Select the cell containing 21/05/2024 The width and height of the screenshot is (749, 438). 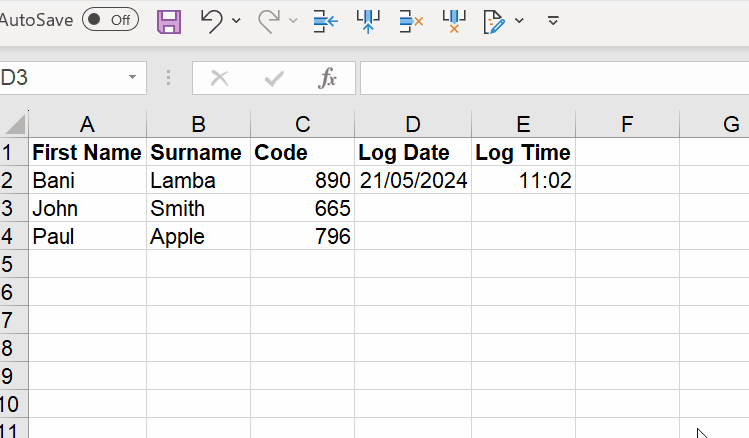pyautogui.click(x=412, y=181)
